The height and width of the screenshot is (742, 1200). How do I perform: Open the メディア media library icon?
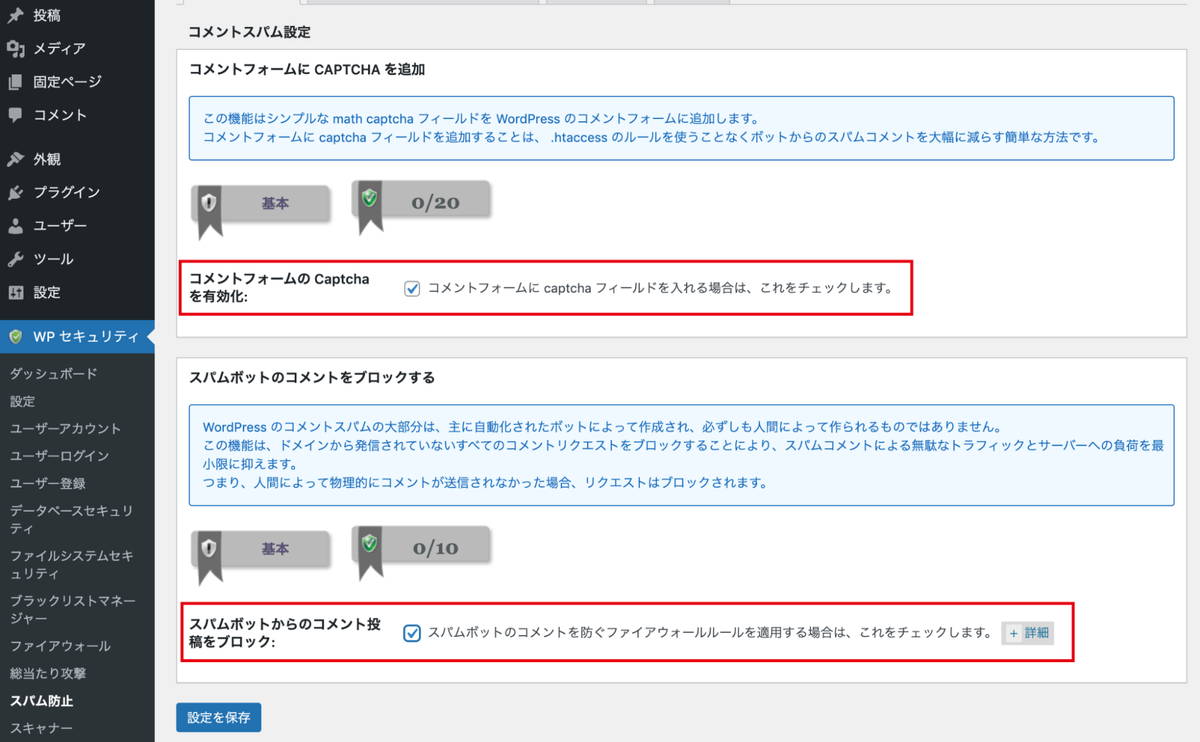(14, 47)
